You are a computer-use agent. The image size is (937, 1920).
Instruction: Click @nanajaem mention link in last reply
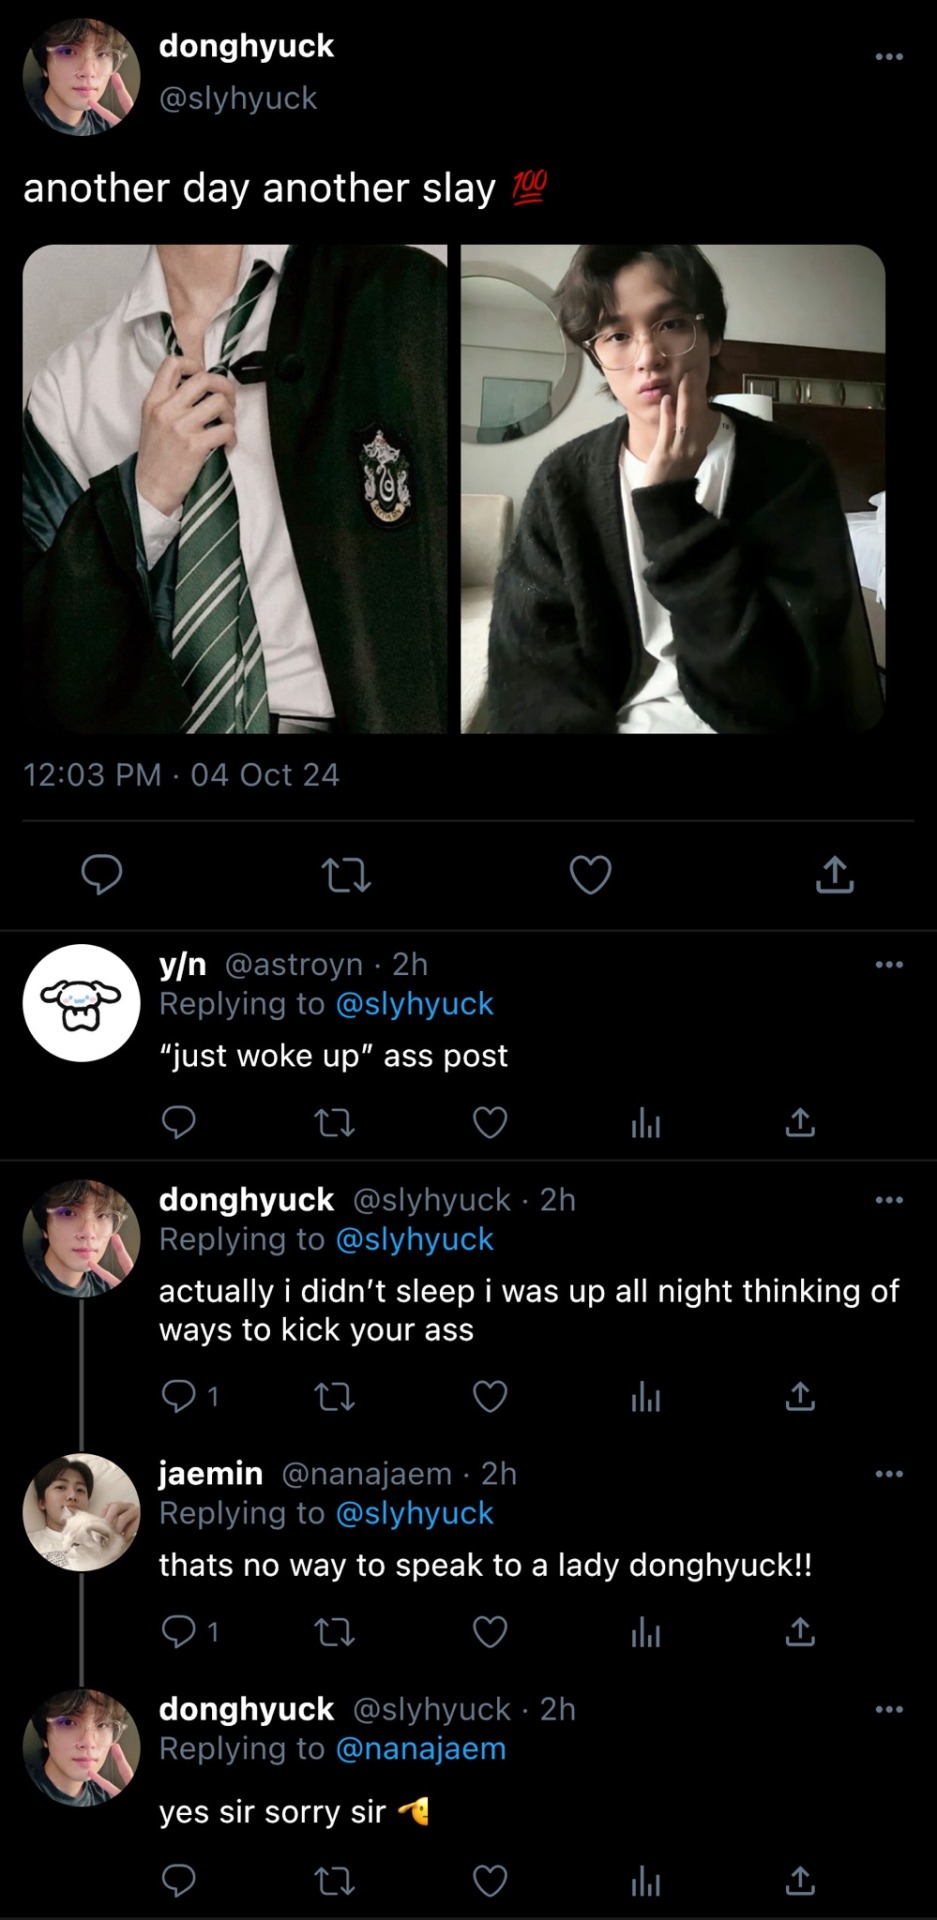coord(421,1749)
